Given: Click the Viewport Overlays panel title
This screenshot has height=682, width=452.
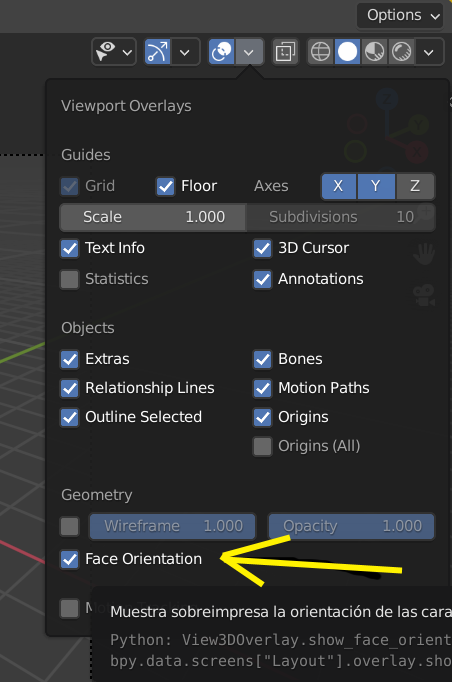Looking at the screenshot, I should (x=126, y=106).
